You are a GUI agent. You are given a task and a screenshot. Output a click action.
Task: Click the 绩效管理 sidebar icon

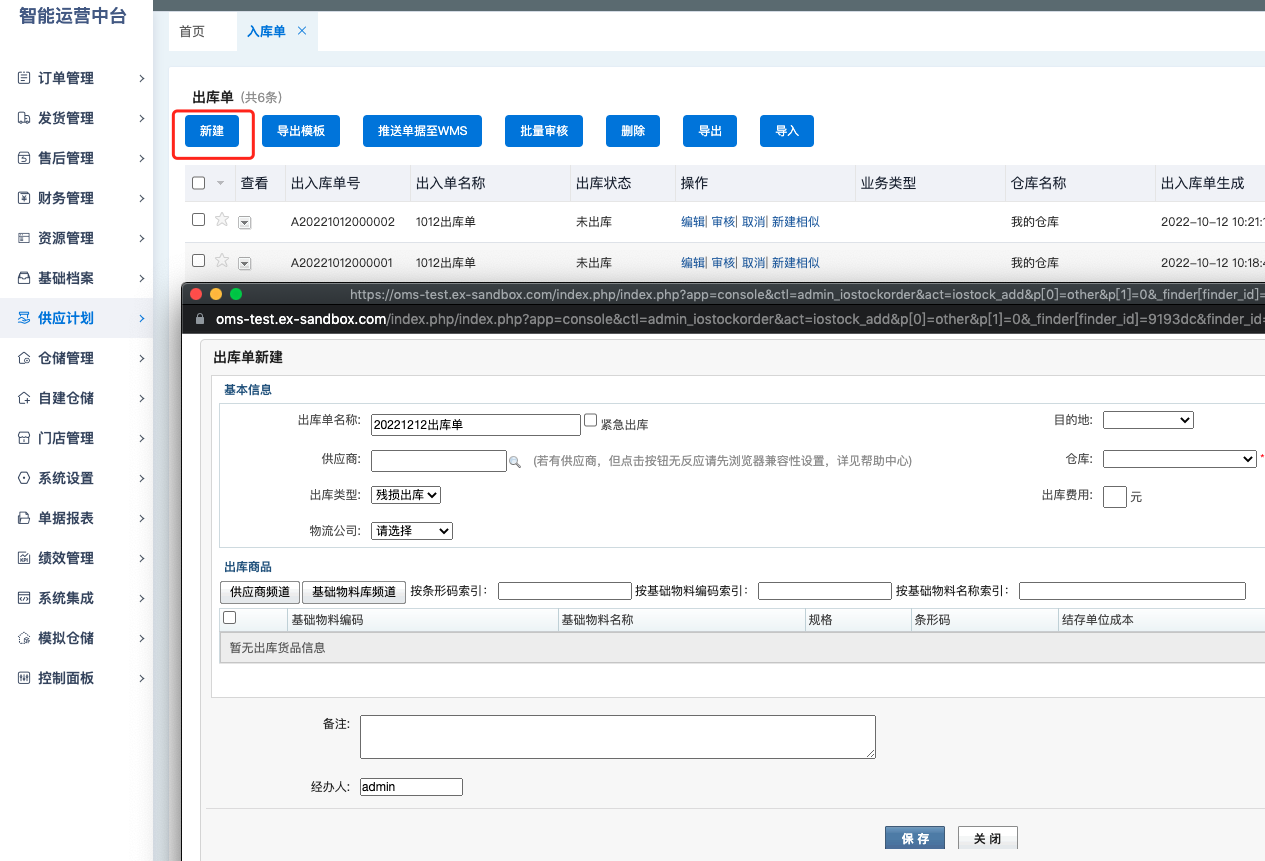click(24, 558)
